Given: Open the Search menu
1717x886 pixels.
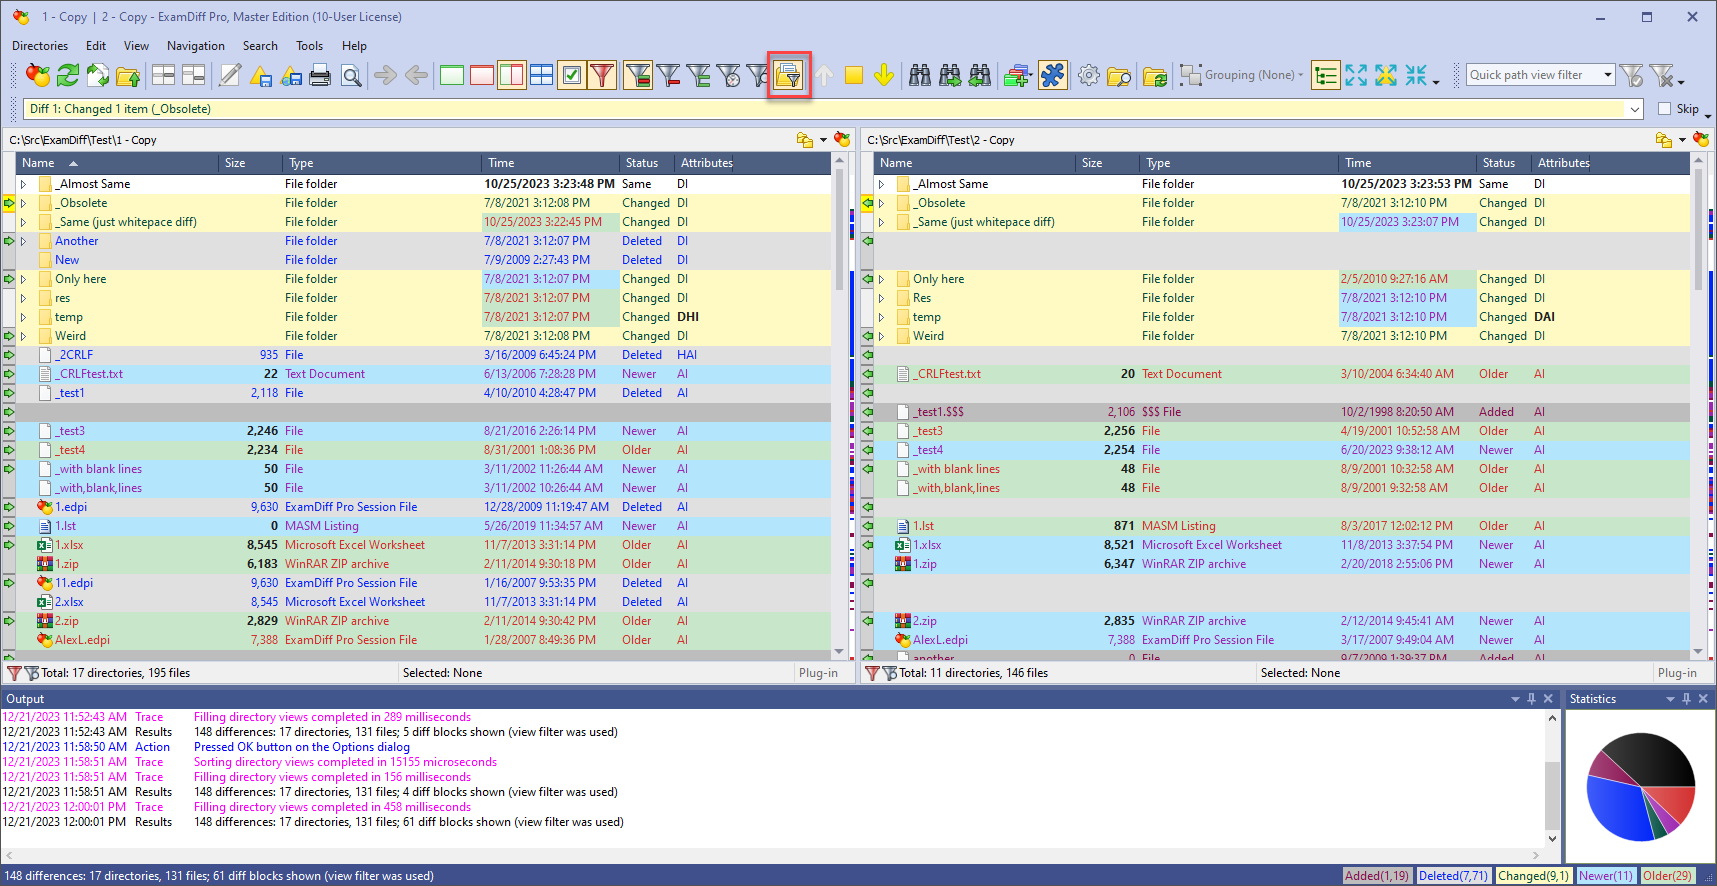Looking at the screenshot, I should tap(260, 46).
